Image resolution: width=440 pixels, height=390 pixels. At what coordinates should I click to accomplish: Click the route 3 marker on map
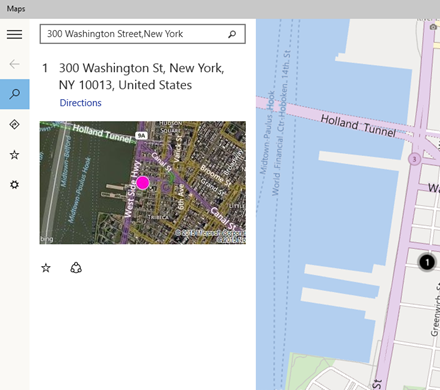414,159
